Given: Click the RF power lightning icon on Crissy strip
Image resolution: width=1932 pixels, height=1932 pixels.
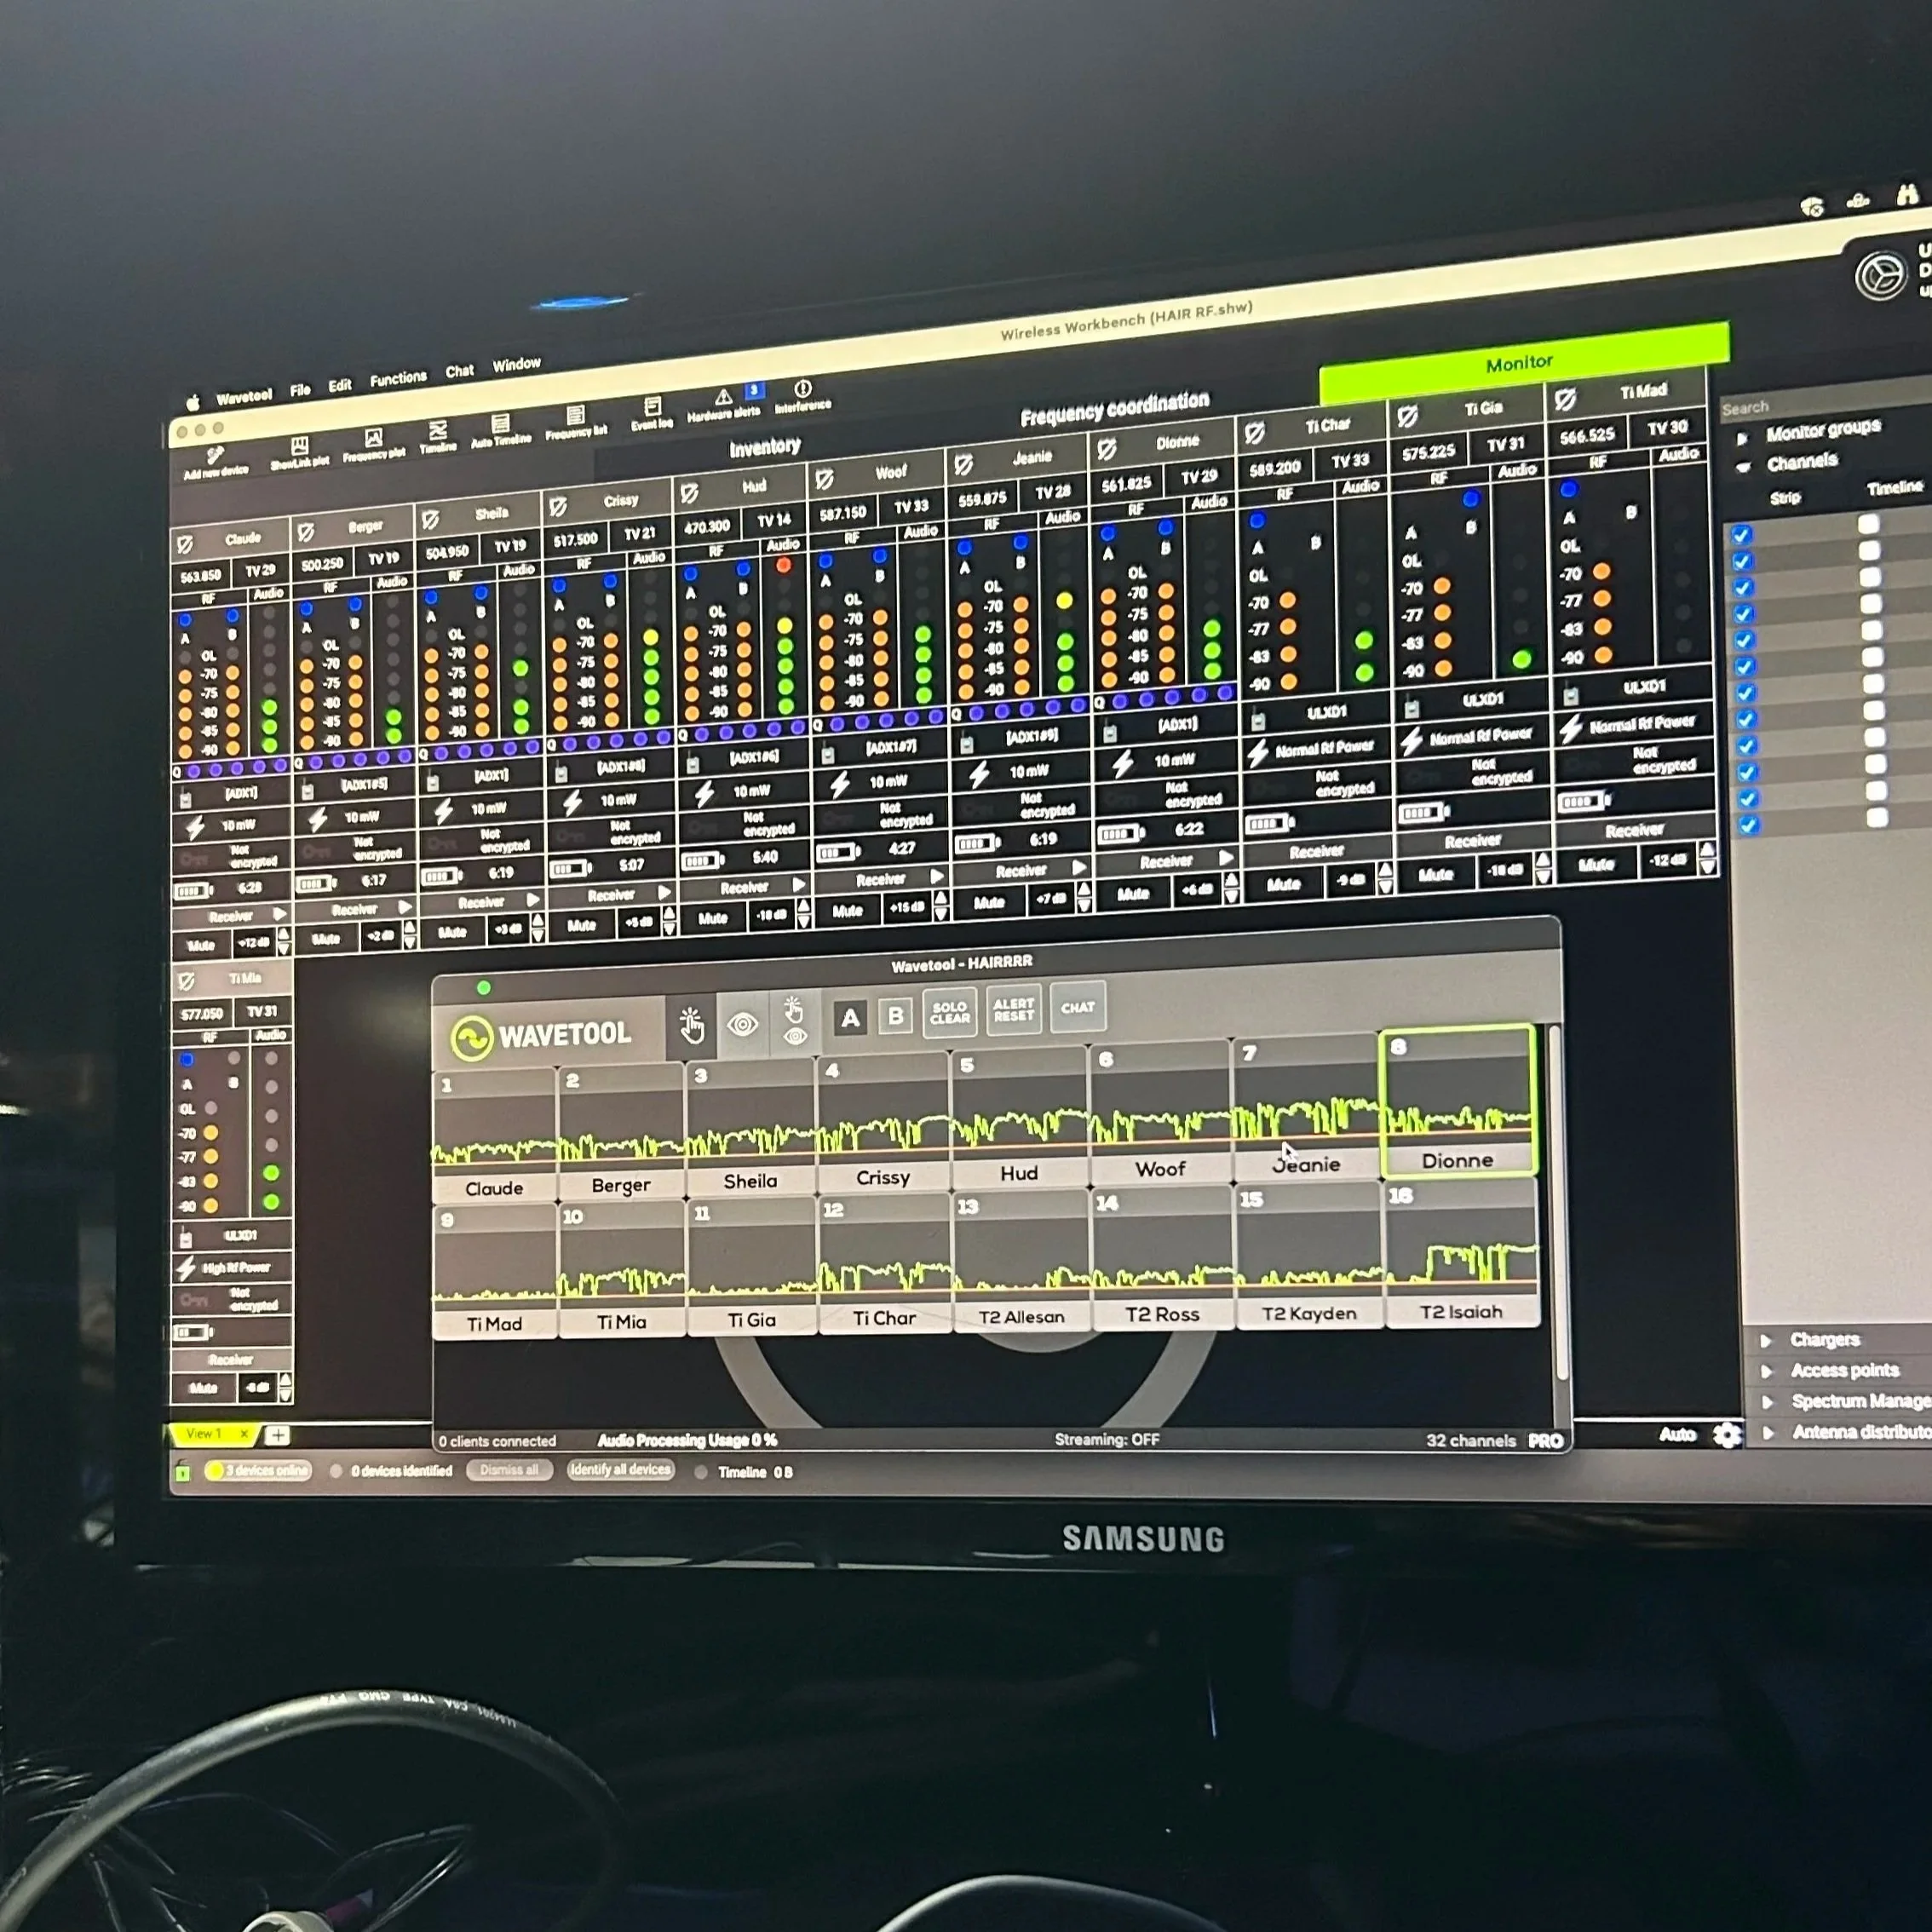Looking at the screenshot, I should [x=572, y=803].
